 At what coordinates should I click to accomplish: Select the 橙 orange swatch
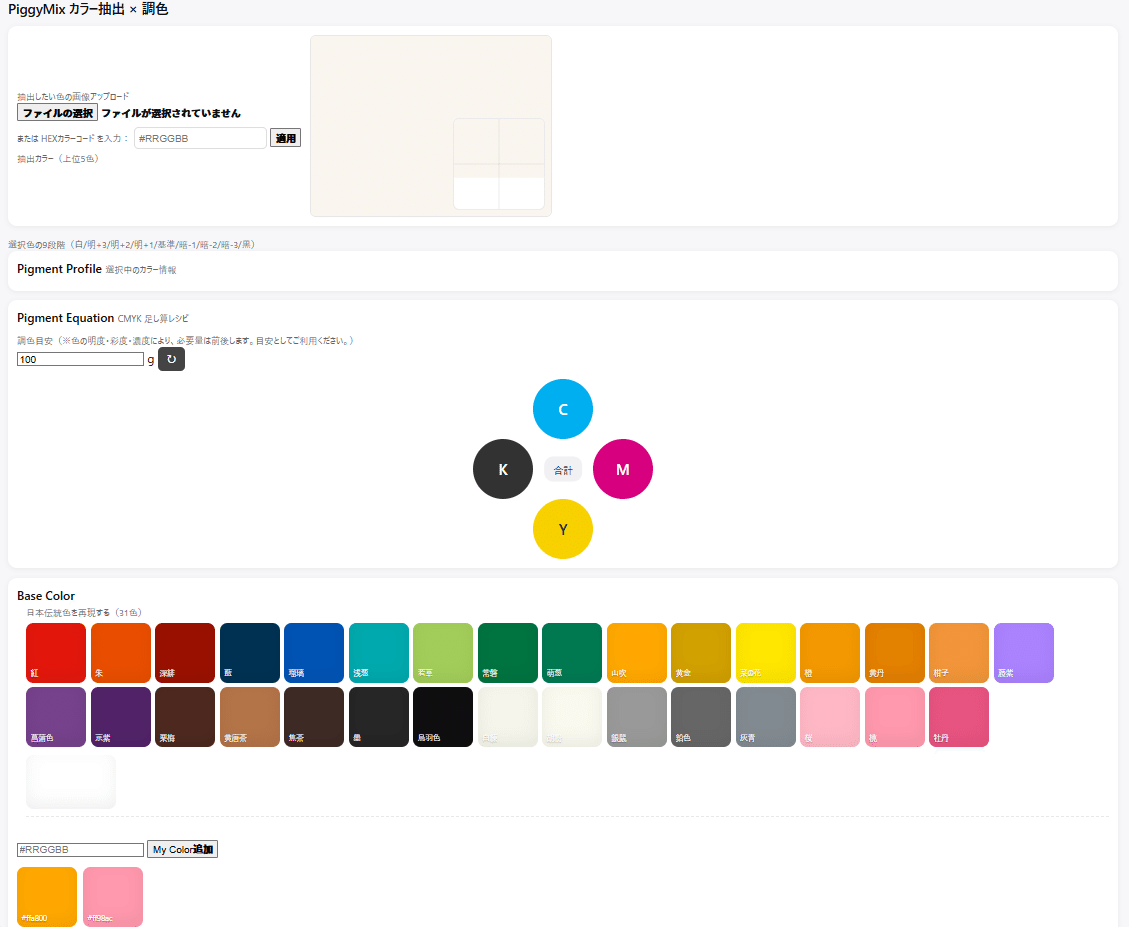pos(829,653)
